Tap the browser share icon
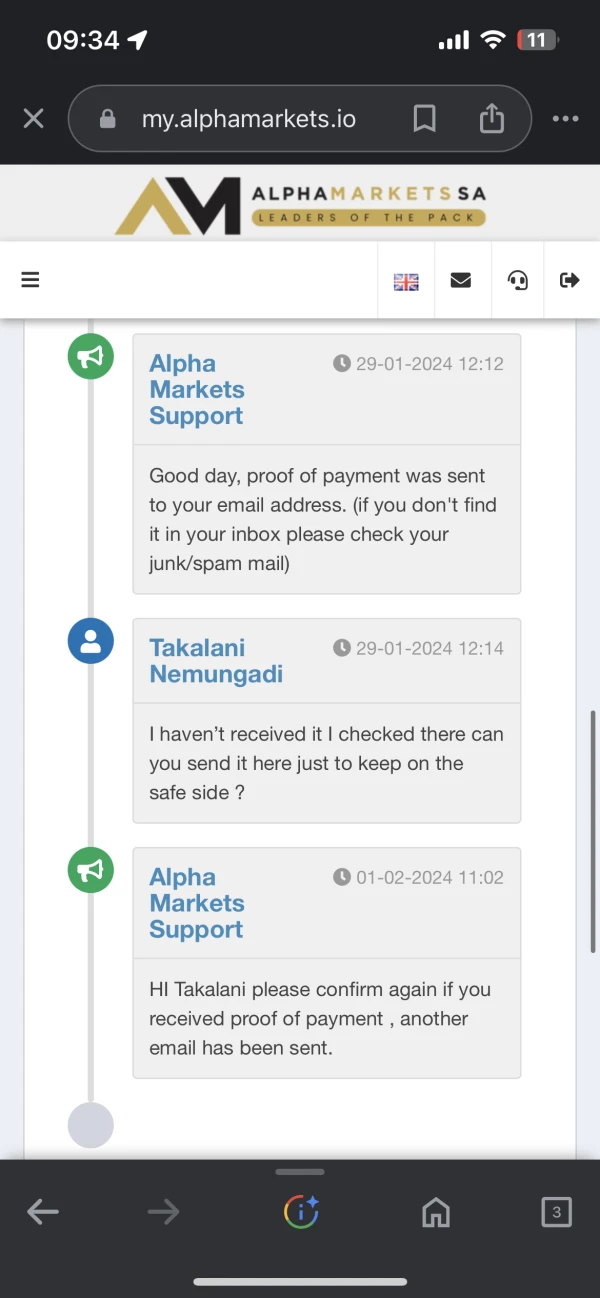The image size is (600, 1298). point(491,119)
